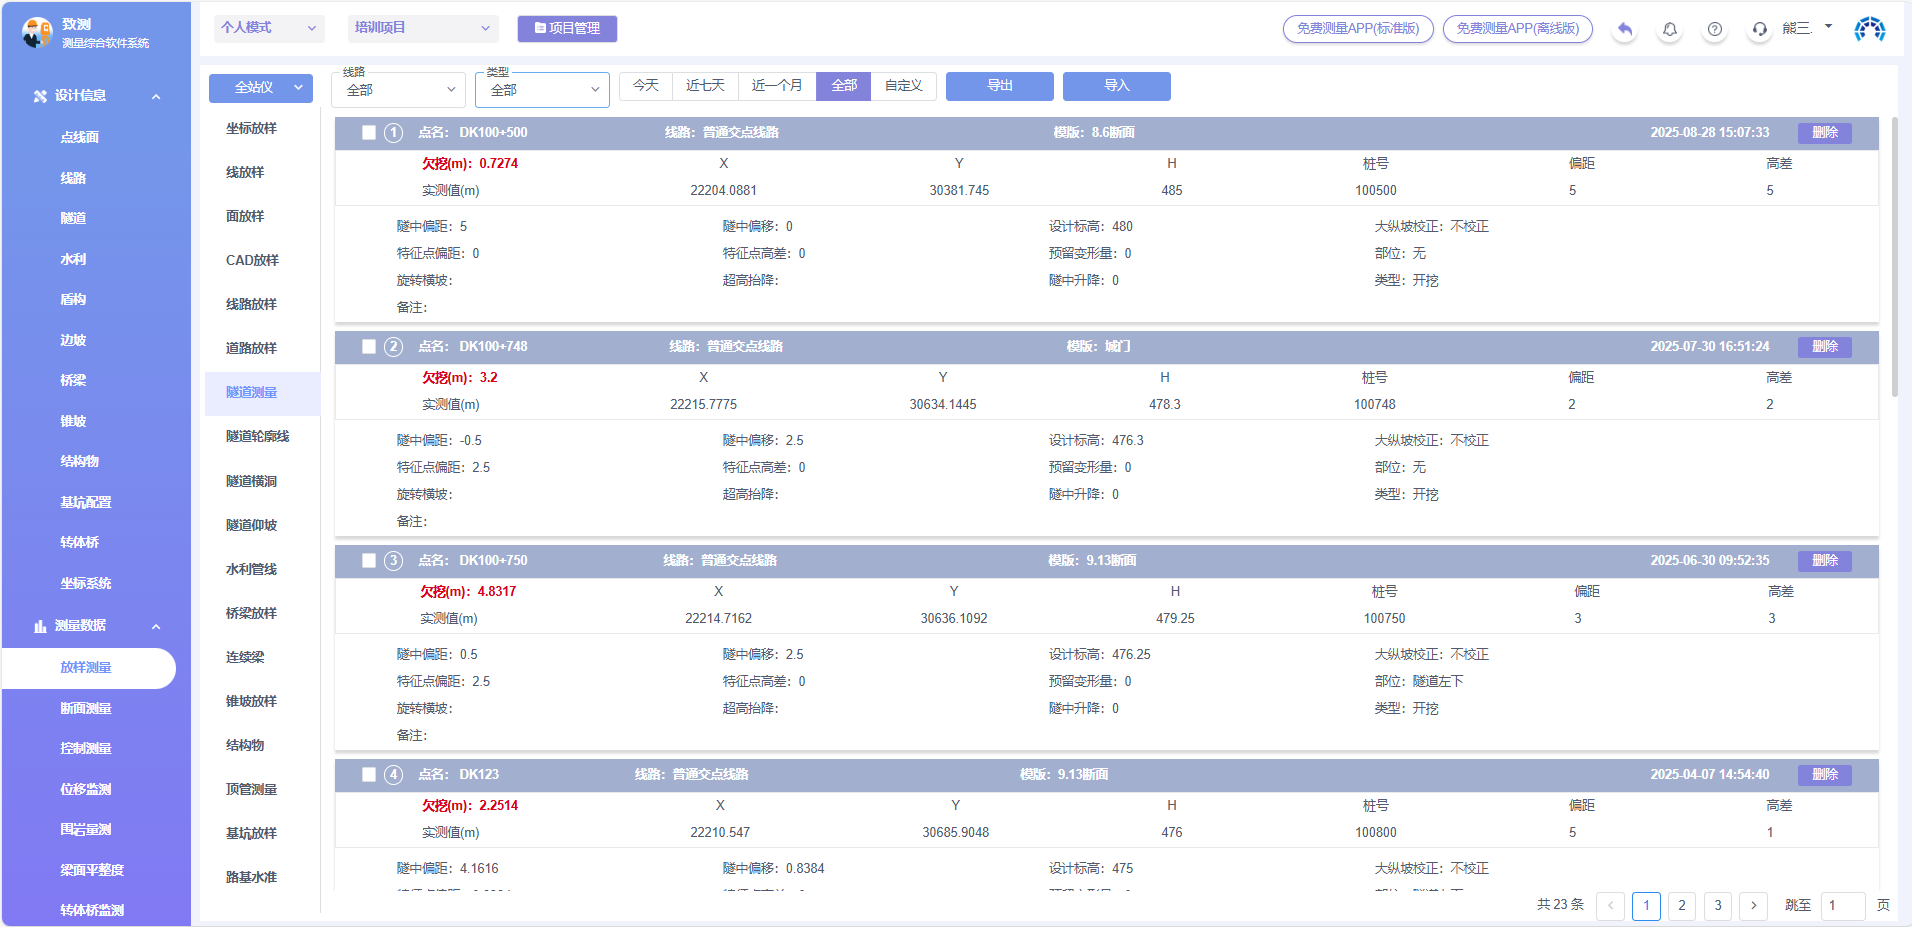Viewport: 1912px width, 927px height.
Task: Click the blue tunnel logo at top right
Action: 1869,29
